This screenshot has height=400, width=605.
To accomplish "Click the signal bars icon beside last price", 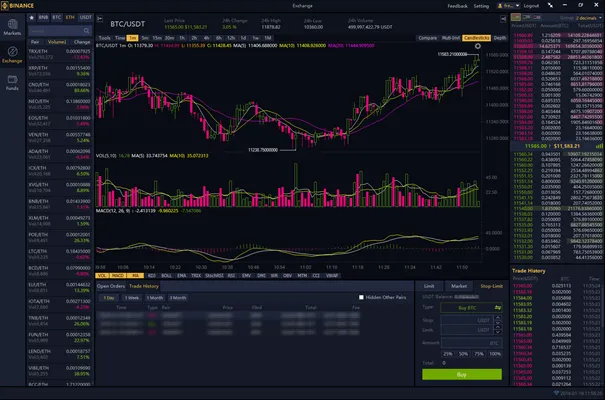I will [x=599, y=146].
